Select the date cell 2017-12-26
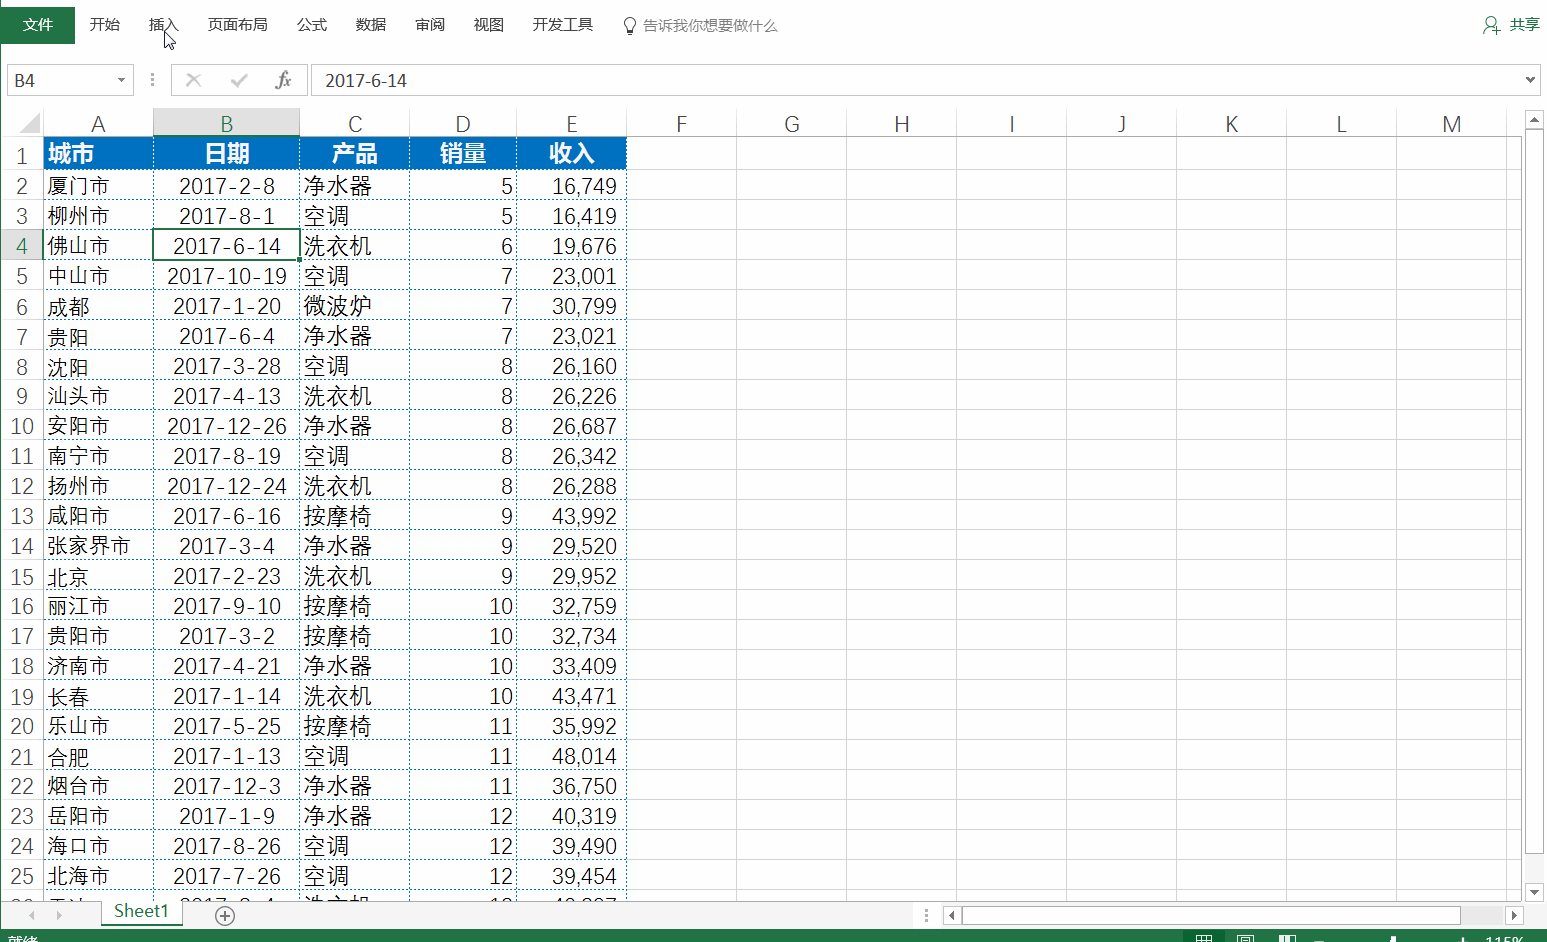This screenshot has height=942, width=1547. coord(227,426)
